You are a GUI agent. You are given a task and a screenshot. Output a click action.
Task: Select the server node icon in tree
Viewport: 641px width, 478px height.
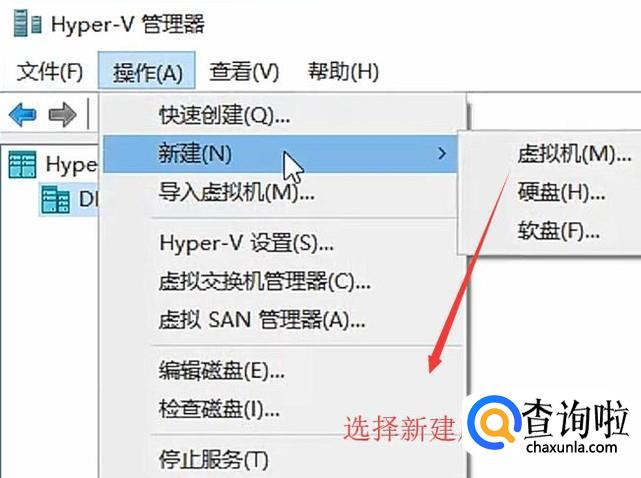(x=56, y=200)
